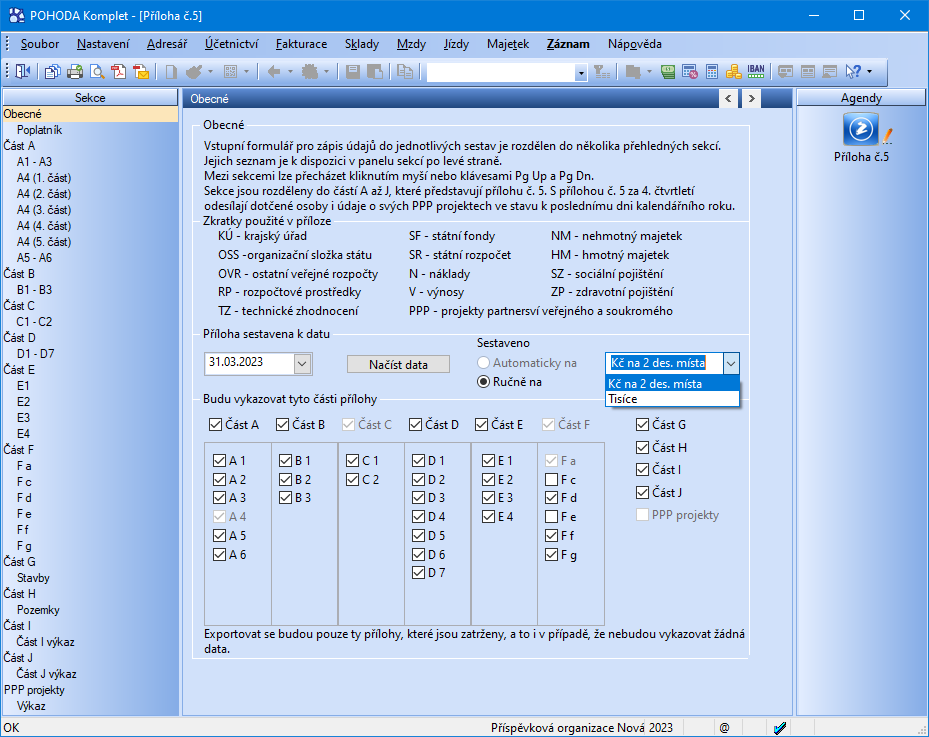Click the greyed save-all diskettes icon
This screenshot has height=737, width=929.
(x=375, y=72)
